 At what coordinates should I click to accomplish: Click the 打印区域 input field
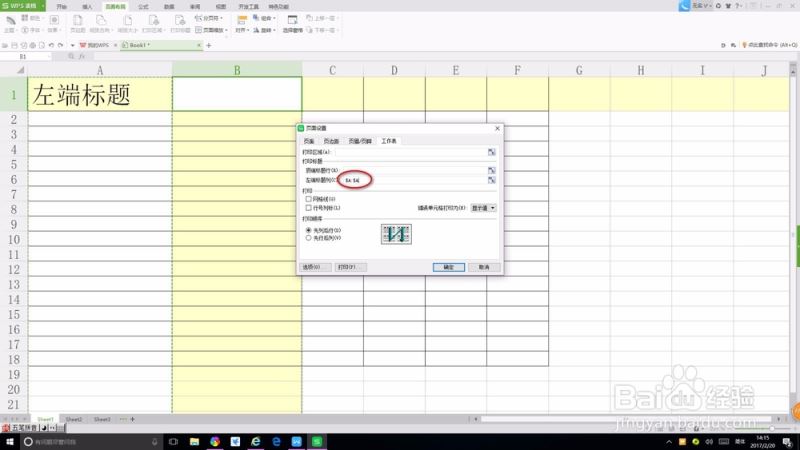click(410, 152)
